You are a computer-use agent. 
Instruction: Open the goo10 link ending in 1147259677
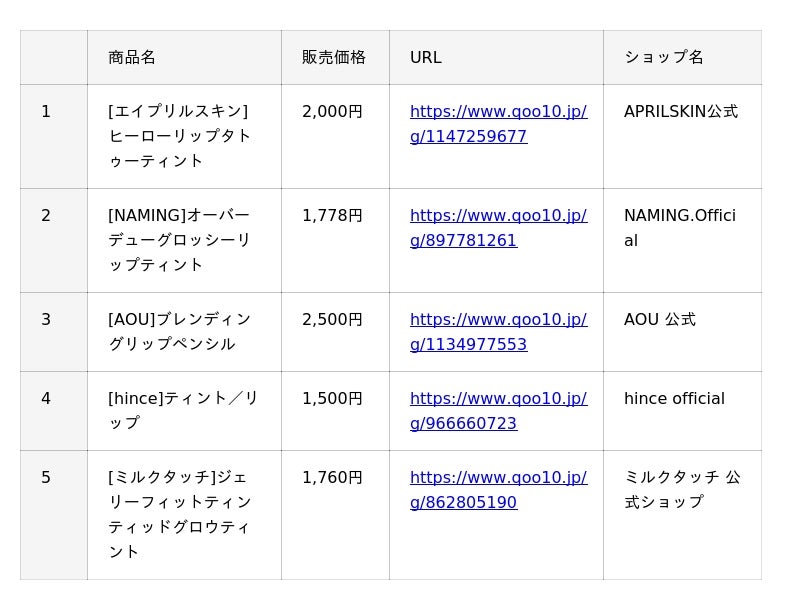pos(498,124)
